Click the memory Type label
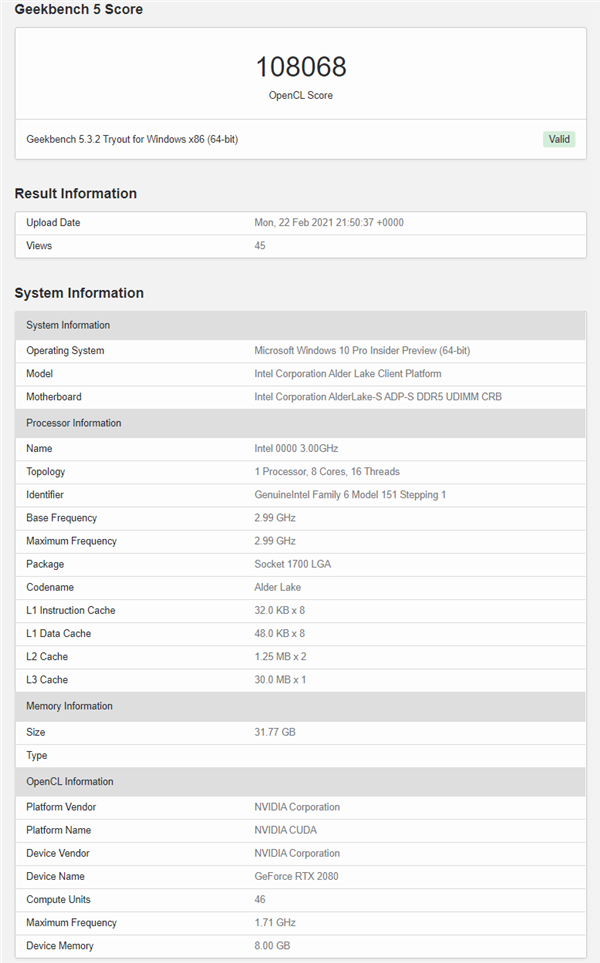 pyautogui.click(x=37, y=755)
